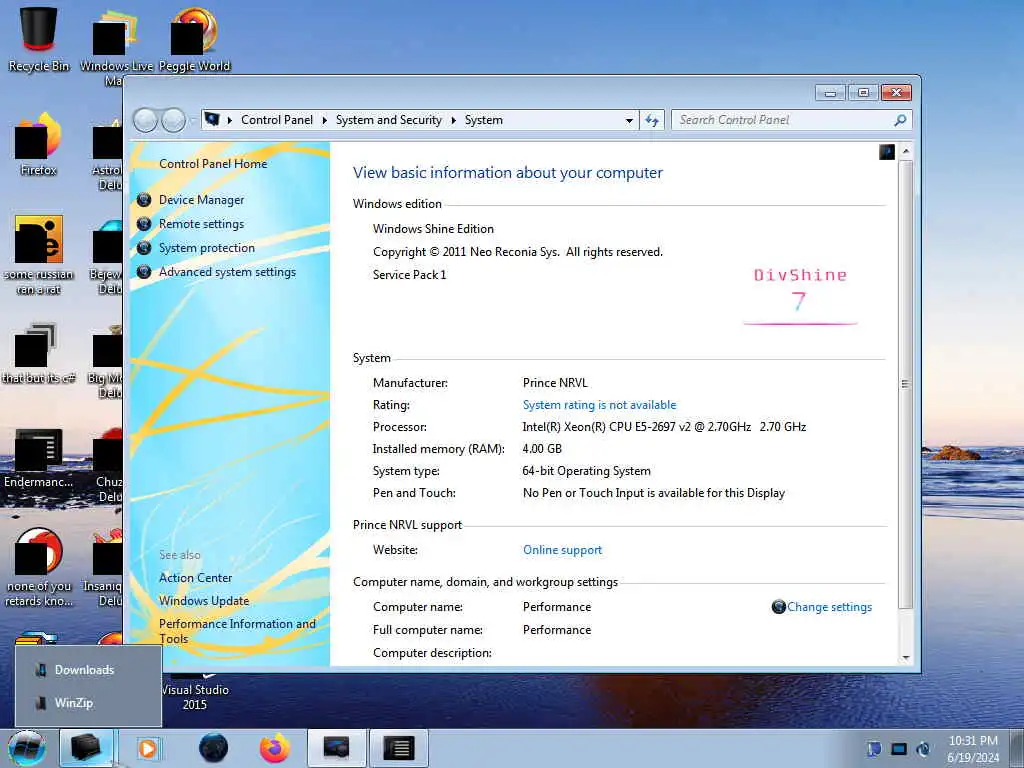Screen dimensions: 1024x768
Task: Switch to the Control Panel taskbar window
Action: (x=336, y=748)
